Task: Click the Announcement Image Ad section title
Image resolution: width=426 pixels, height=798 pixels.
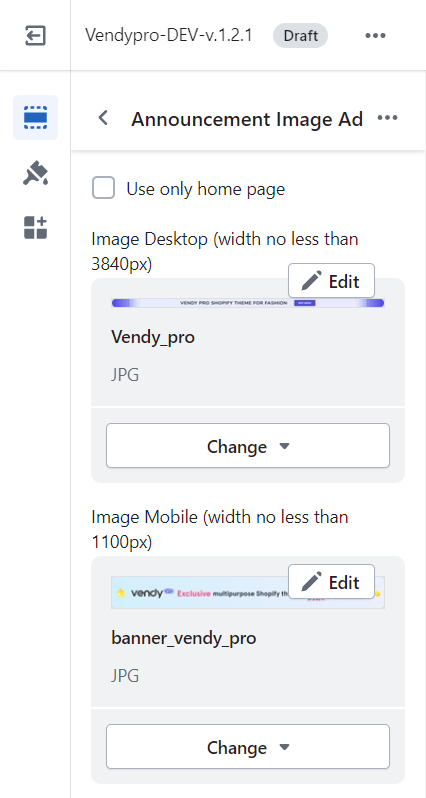Action: click(247, 119)
